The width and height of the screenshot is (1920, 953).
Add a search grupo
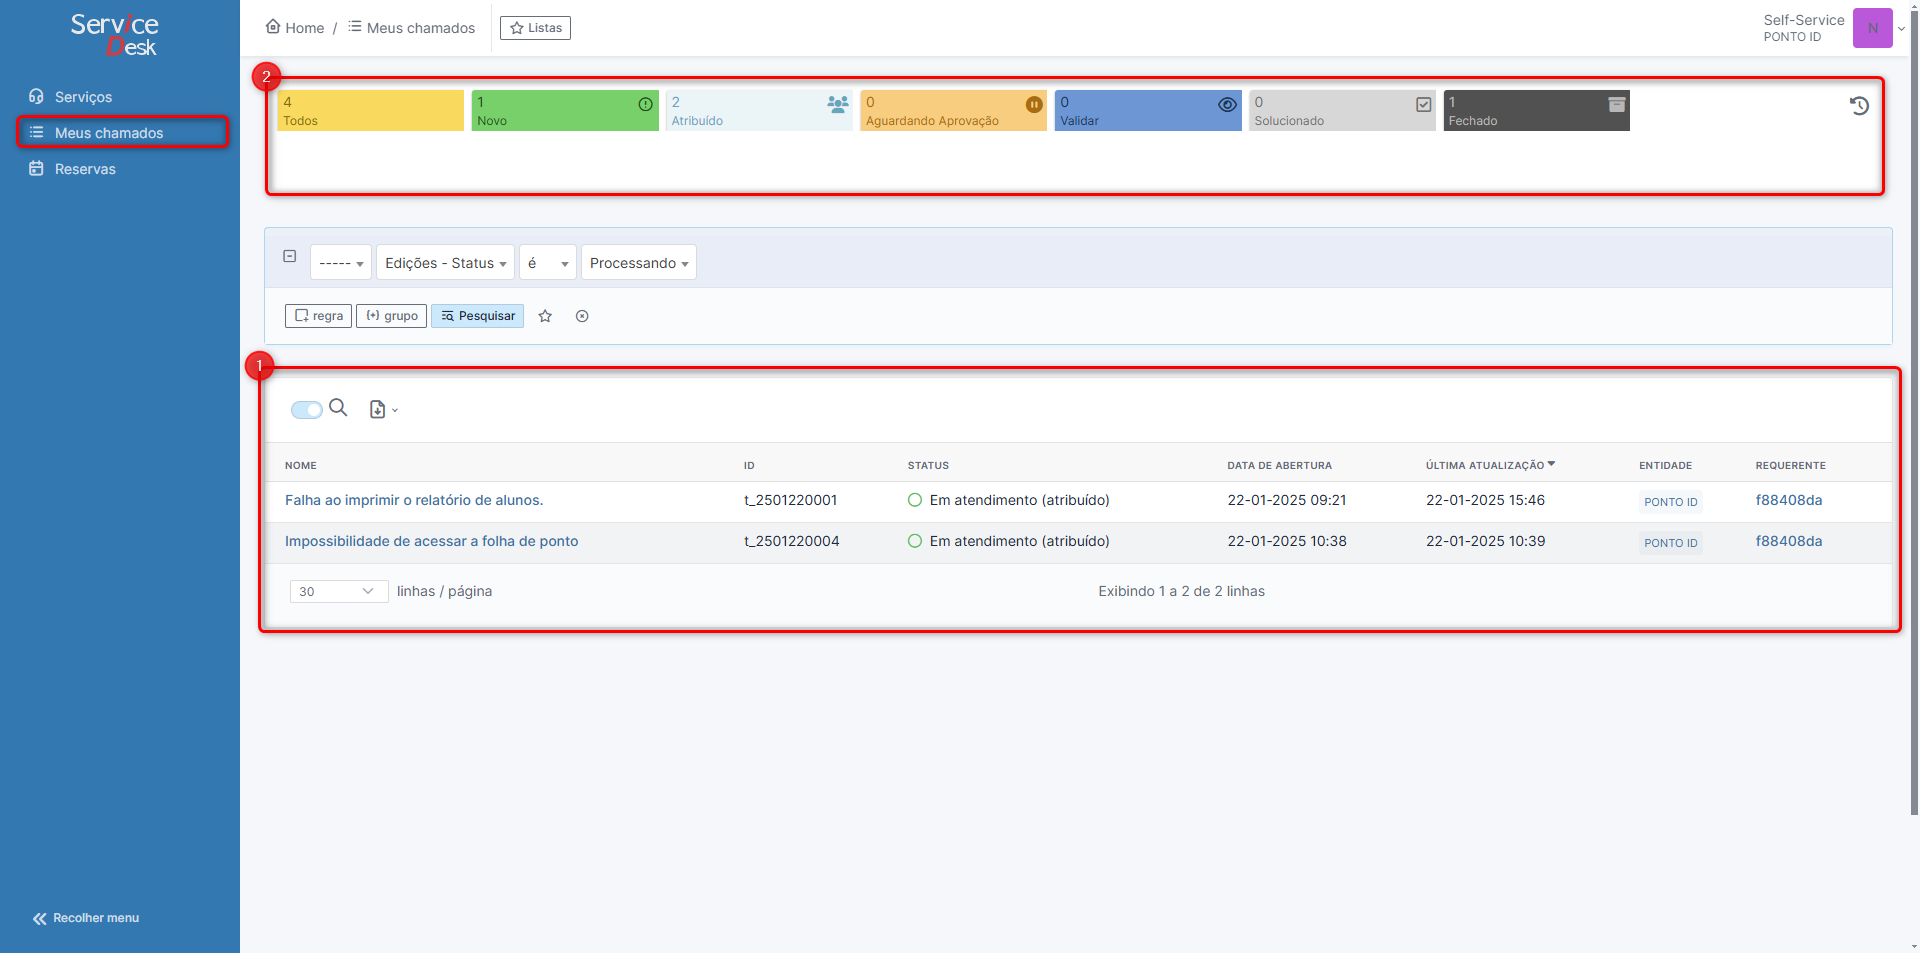pos(391,316)
